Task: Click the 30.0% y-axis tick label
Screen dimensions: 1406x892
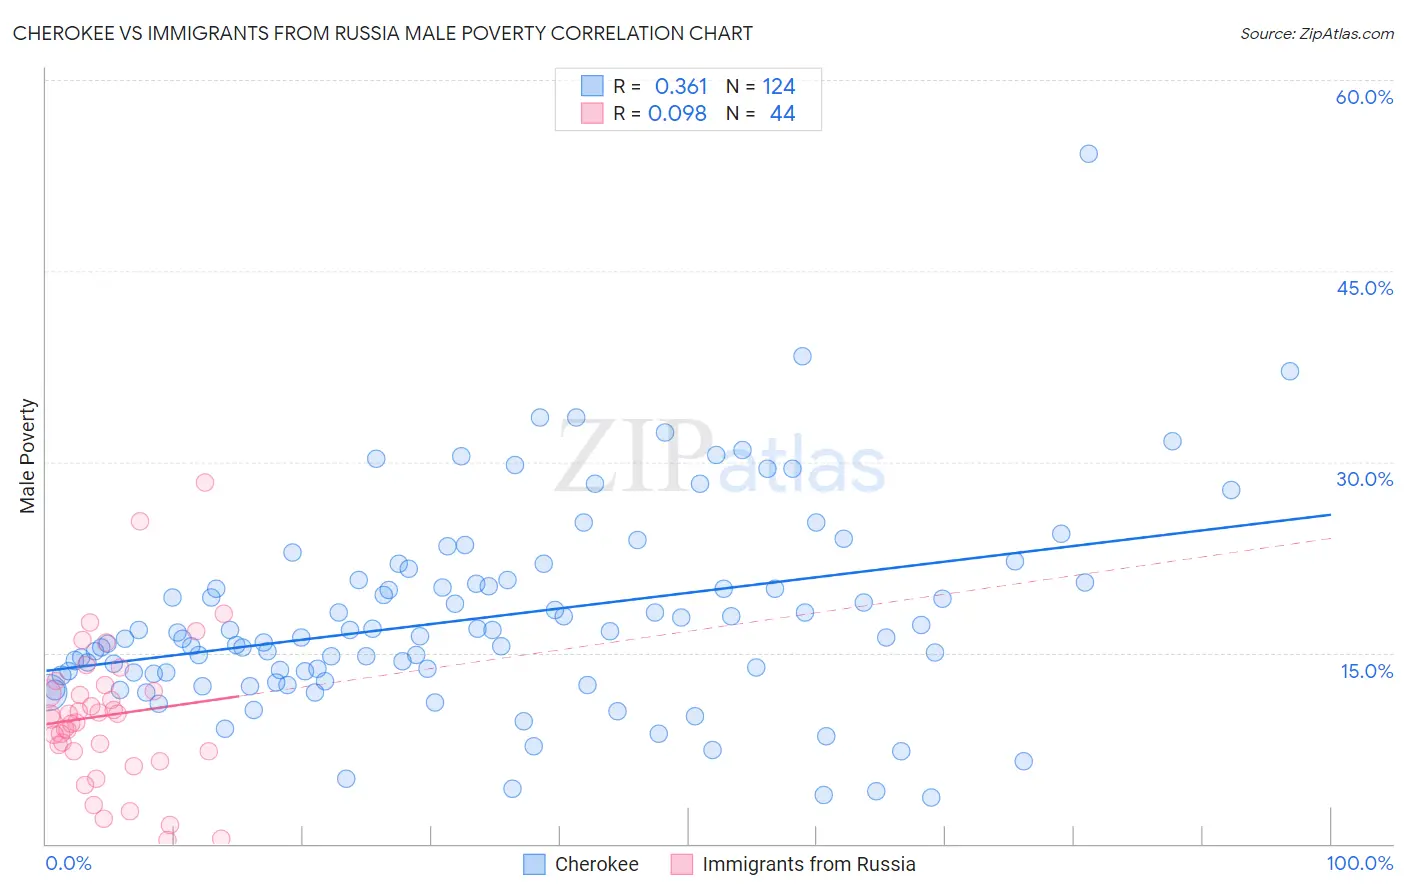Action: tap(1364, 479)
